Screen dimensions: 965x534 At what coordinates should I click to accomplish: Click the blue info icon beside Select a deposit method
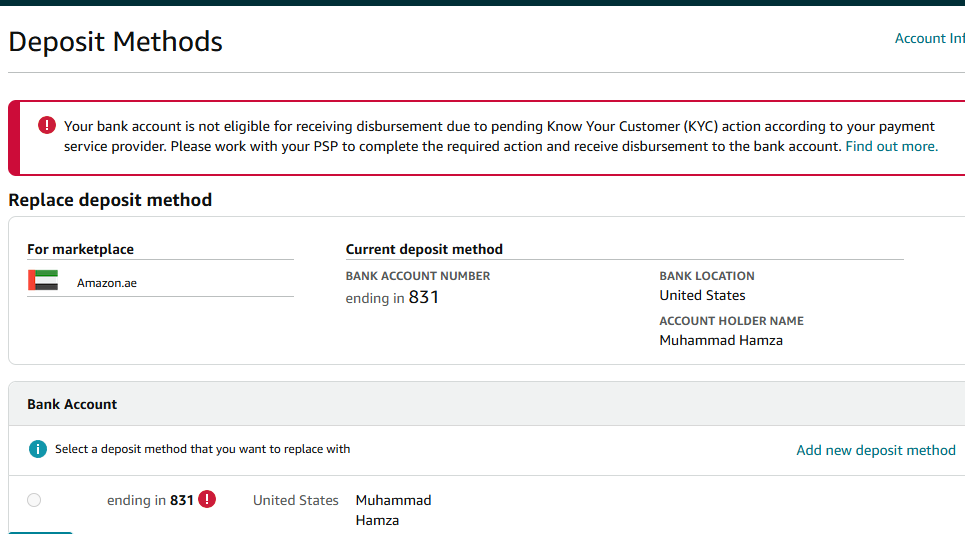[38, 449]
